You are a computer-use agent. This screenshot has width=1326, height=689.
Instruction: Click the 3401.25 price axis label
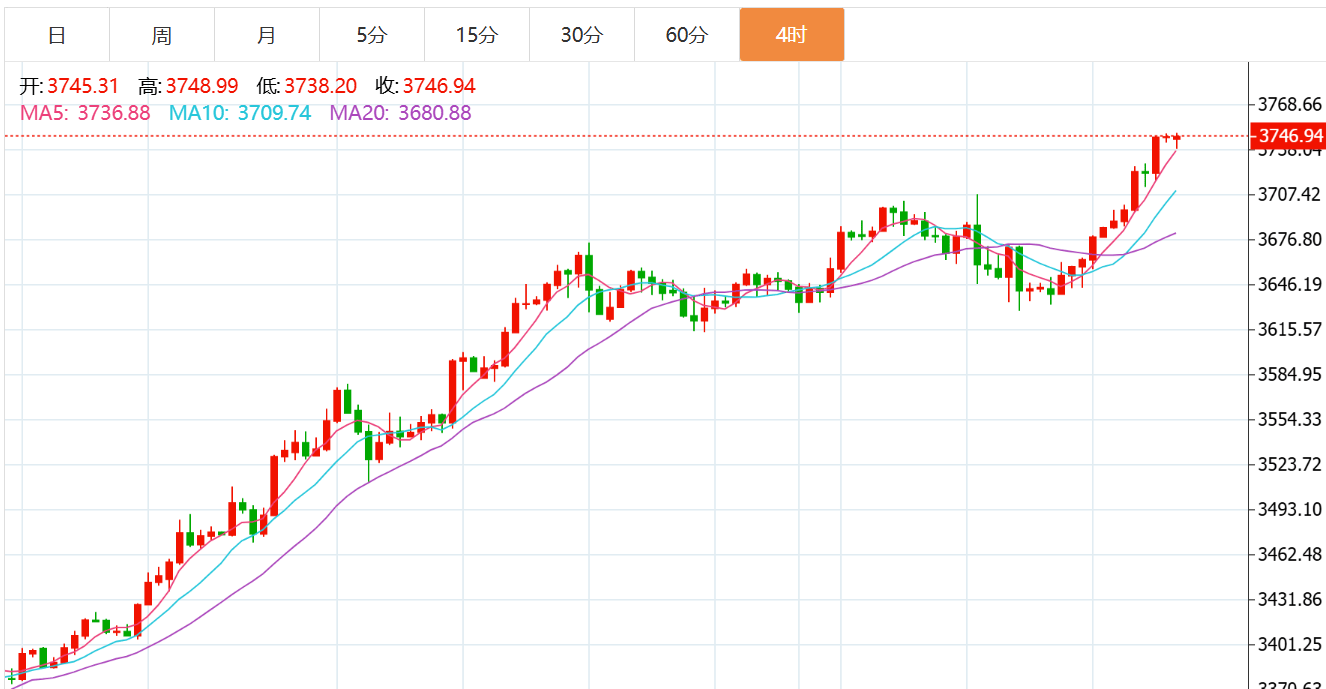(1290, 644)
